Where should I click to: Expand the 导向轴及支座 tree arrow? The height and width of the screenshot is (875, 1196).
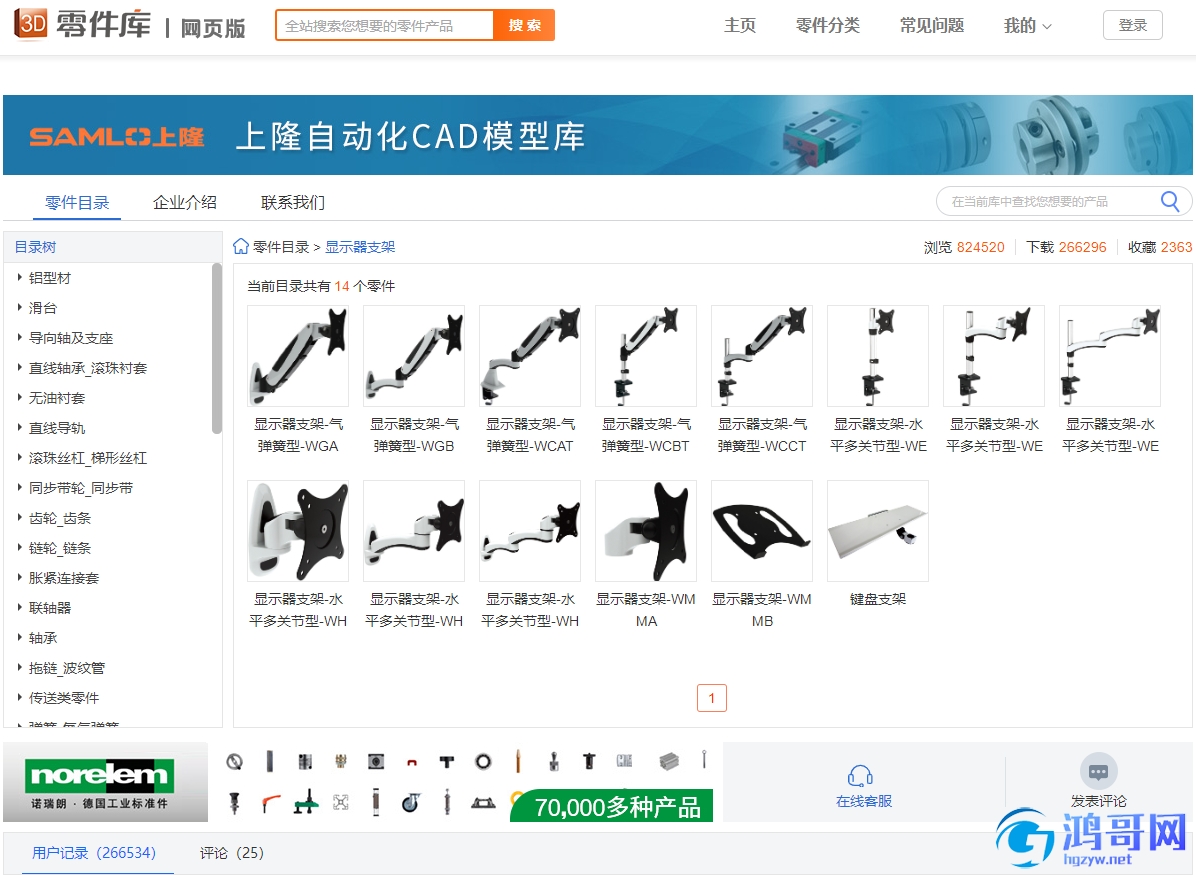(19, 337)
